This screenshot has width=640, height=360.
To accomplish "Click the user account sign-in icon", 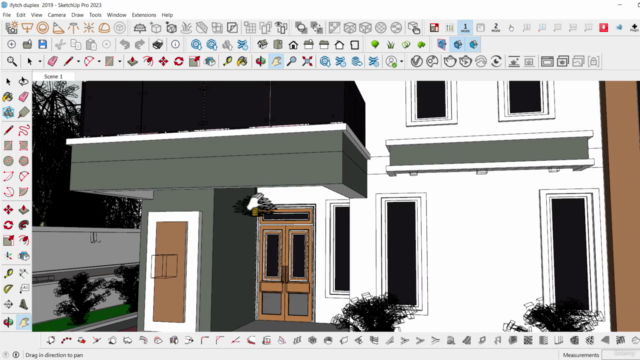I will tap(392, 62).
